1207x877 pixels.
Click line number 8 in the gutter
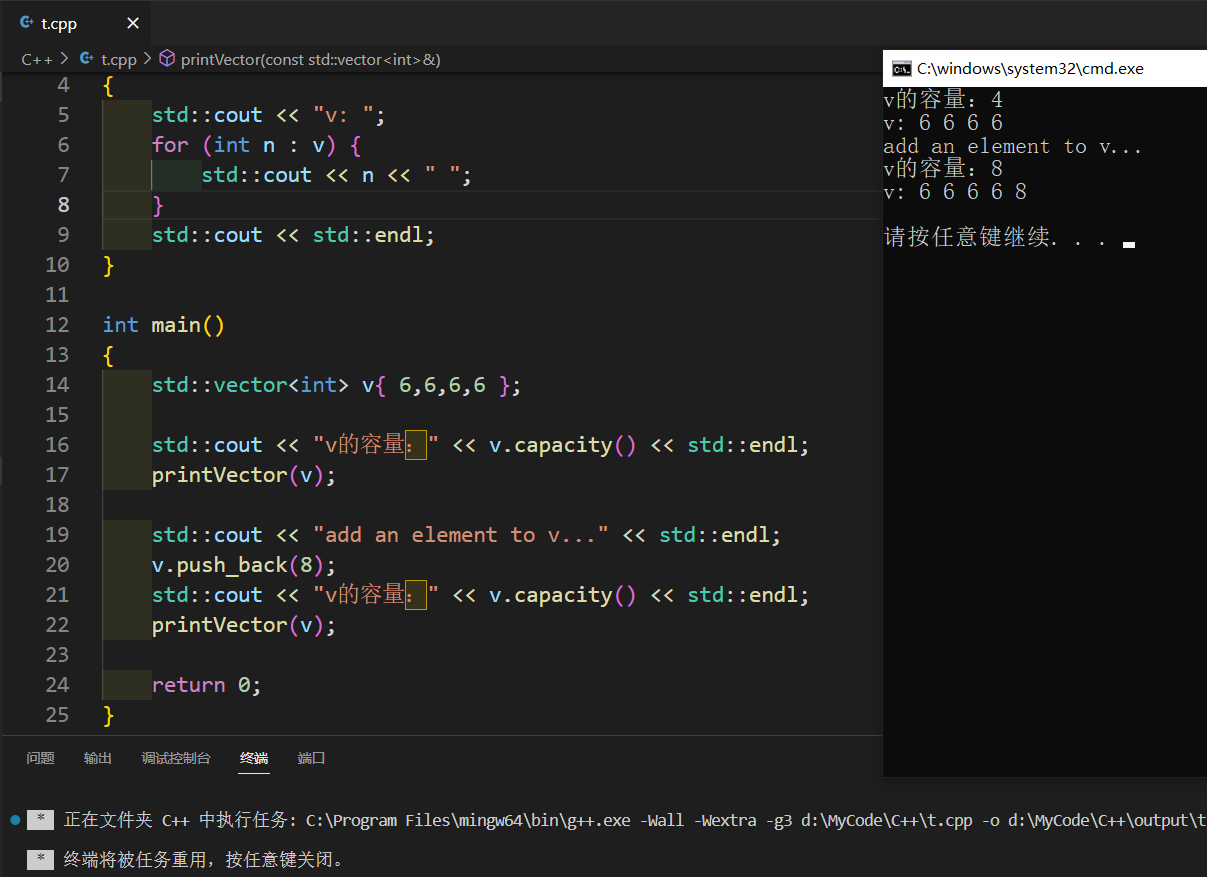(x=62, y=204)
